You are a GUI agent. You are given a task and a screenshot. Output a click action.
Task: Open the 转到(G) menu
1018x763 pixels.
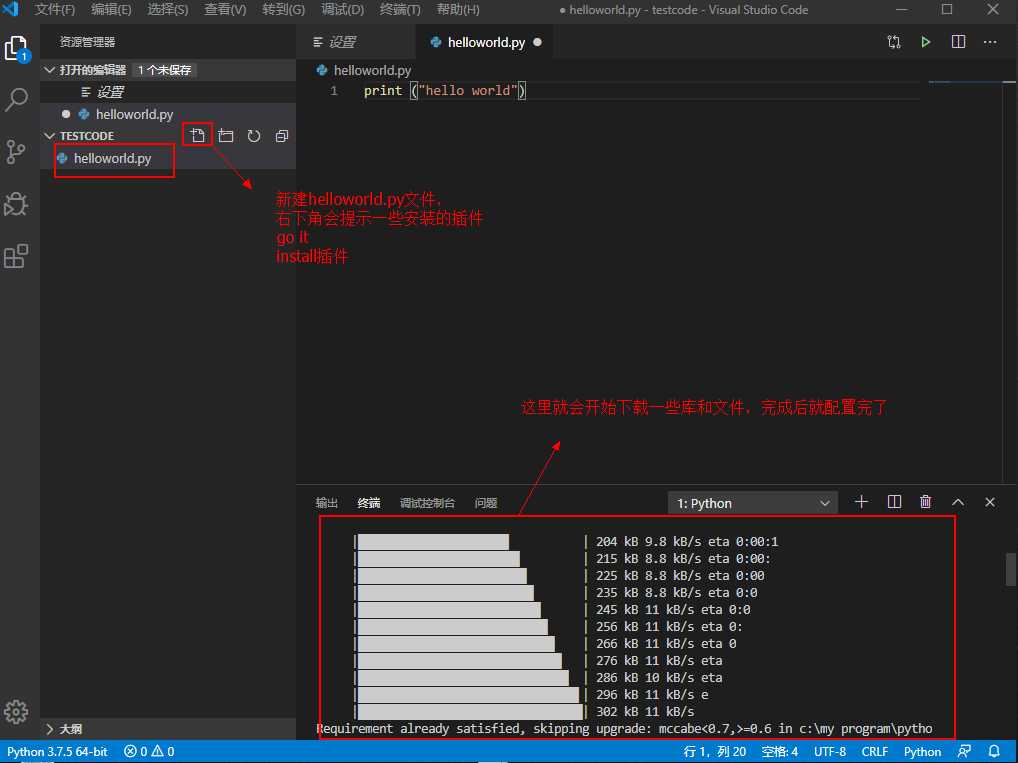click(283, 10)
